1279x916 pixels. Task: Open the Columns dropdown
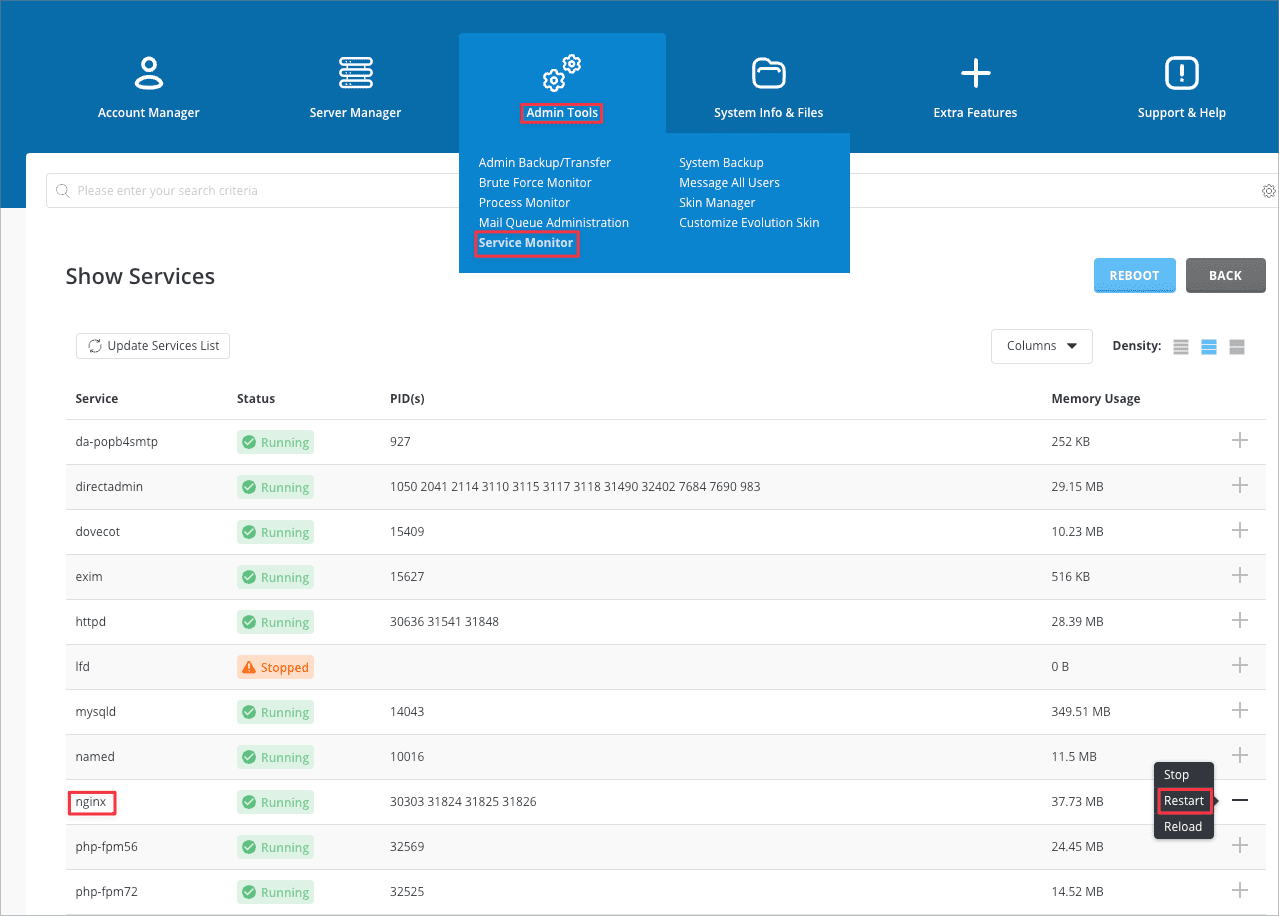click(1041, 346)
